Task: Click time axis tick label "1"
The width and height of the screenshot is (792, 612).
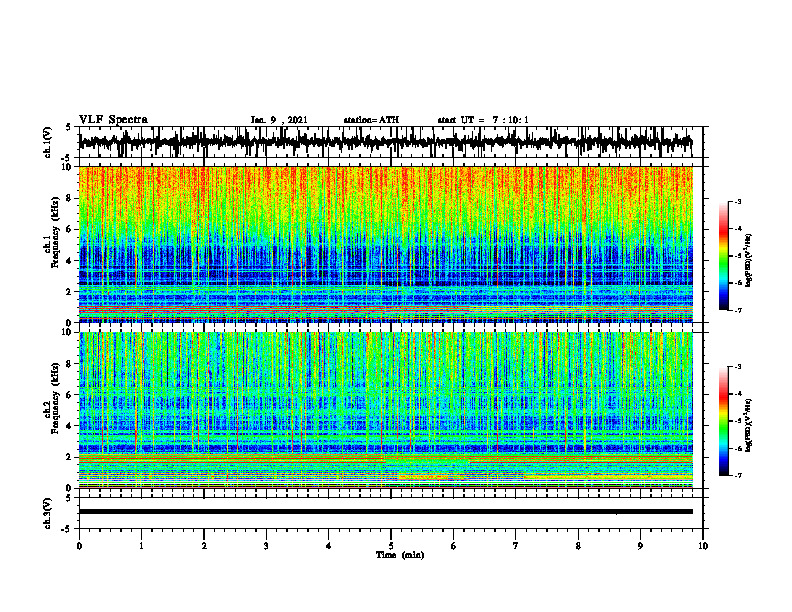Action: click(141, 546)
